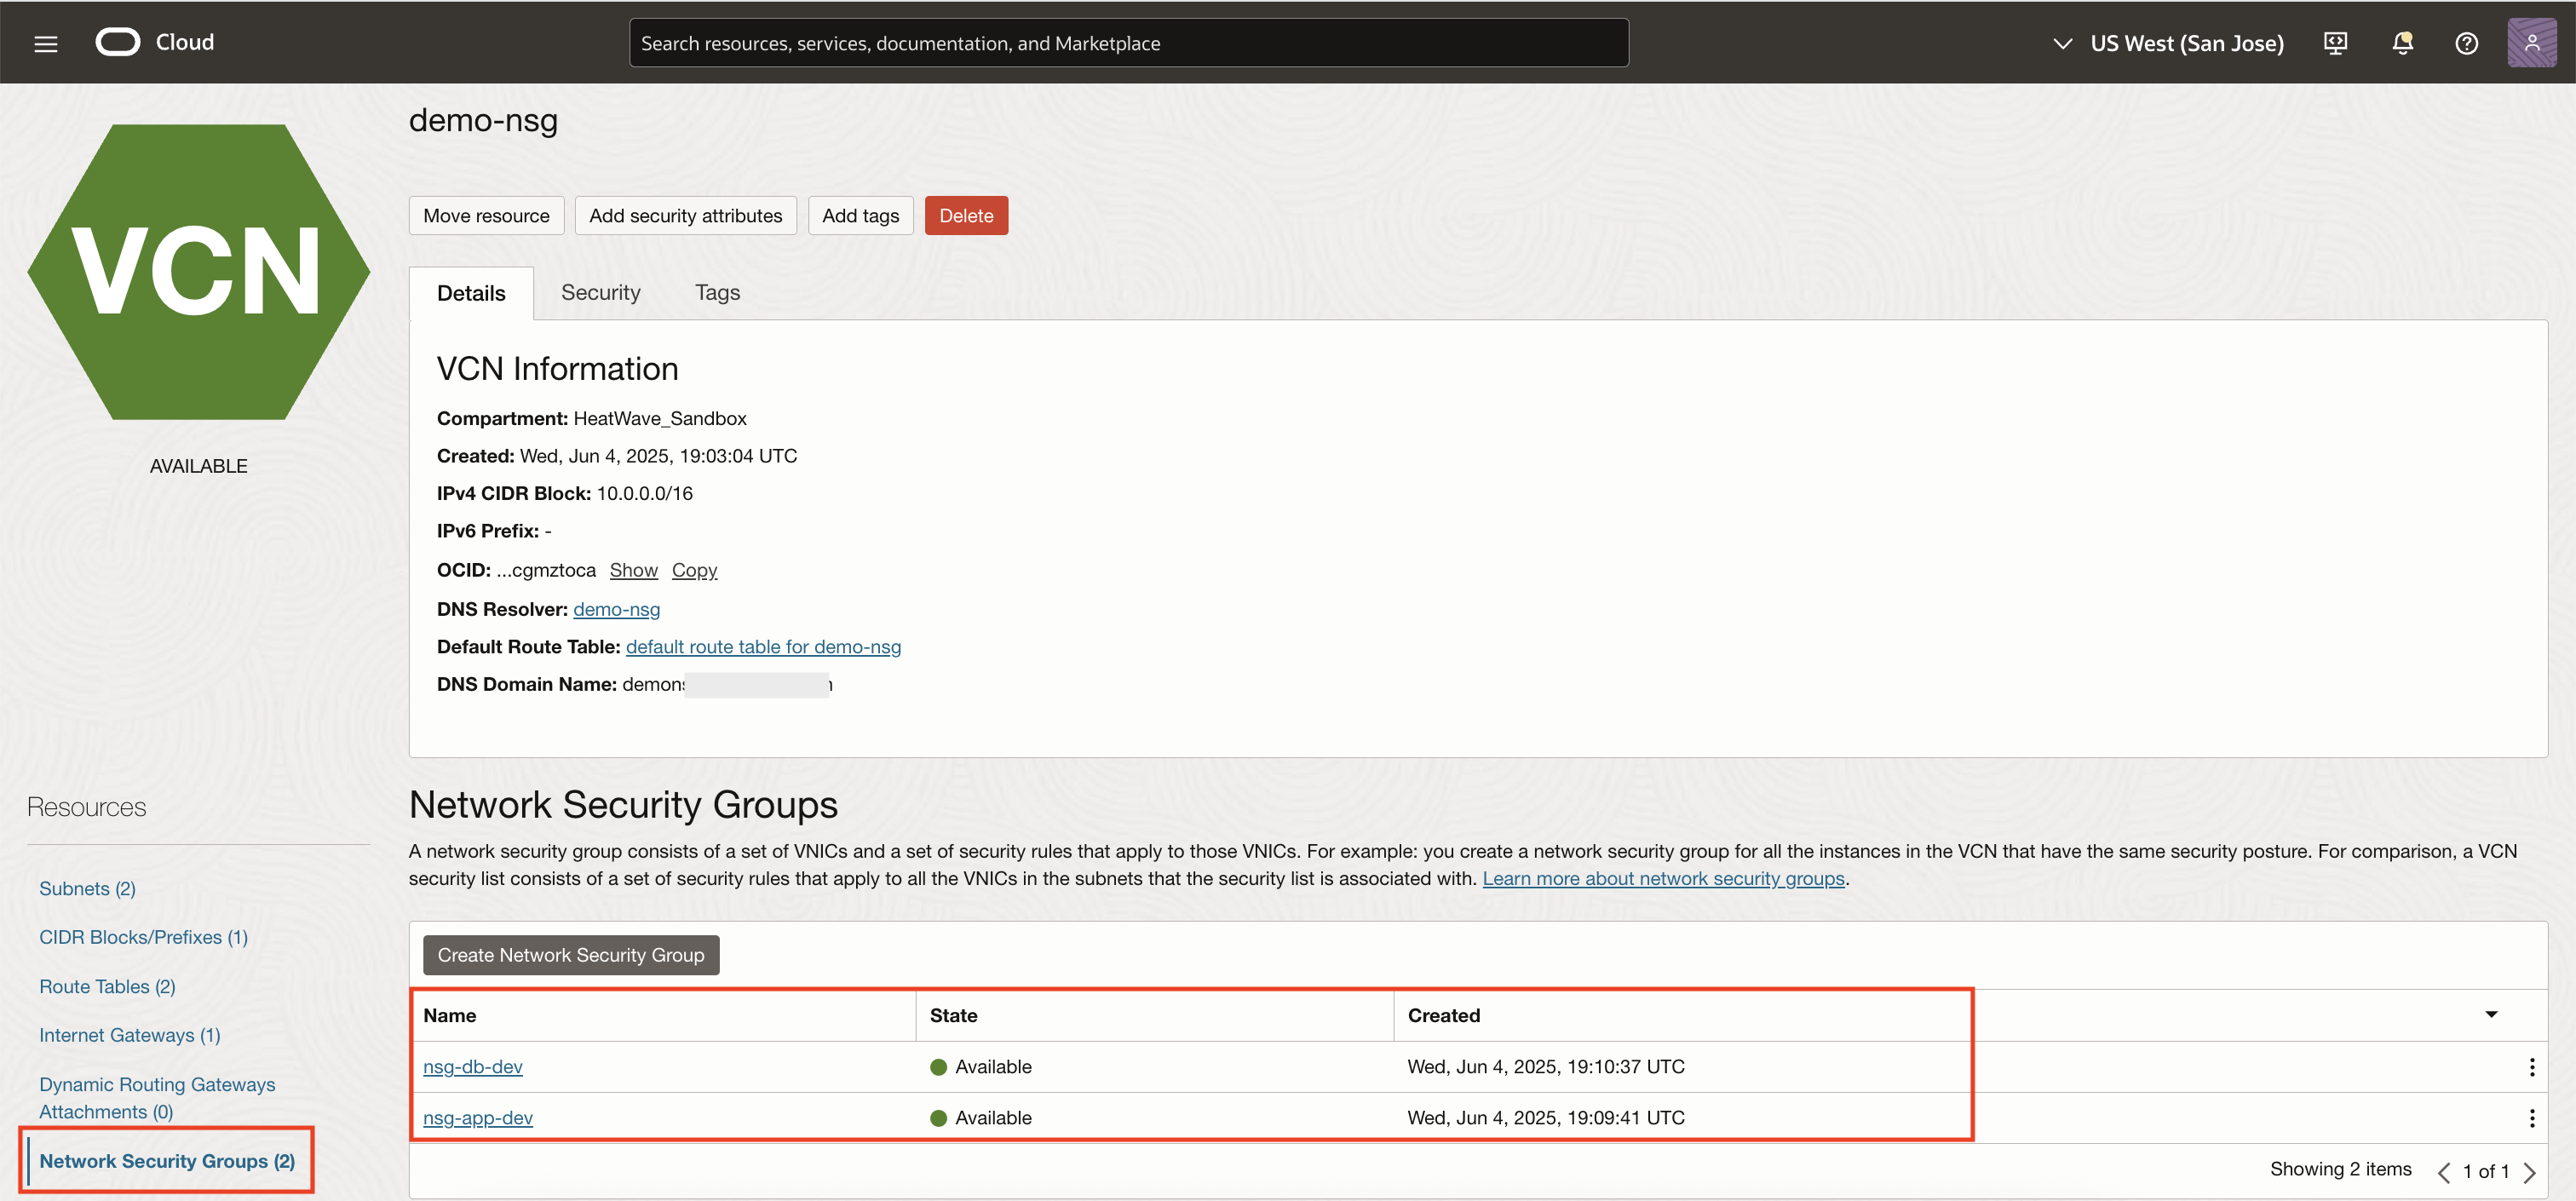Open the navigation hamburger menu

coord(45,42)
